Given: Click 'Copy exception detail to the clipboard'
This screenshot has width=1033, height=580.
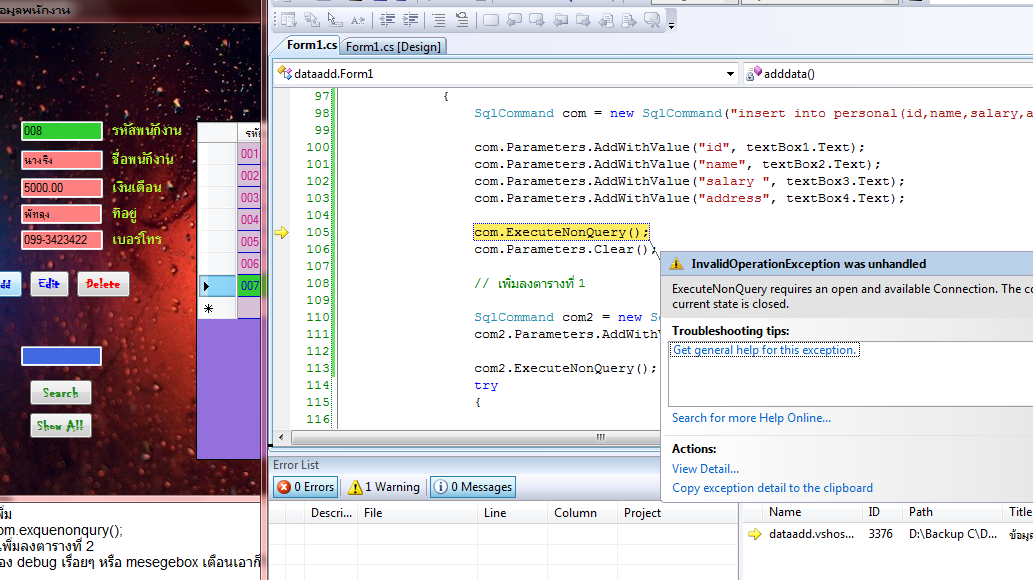Looking at the screenshot, I should coord(772,488).
